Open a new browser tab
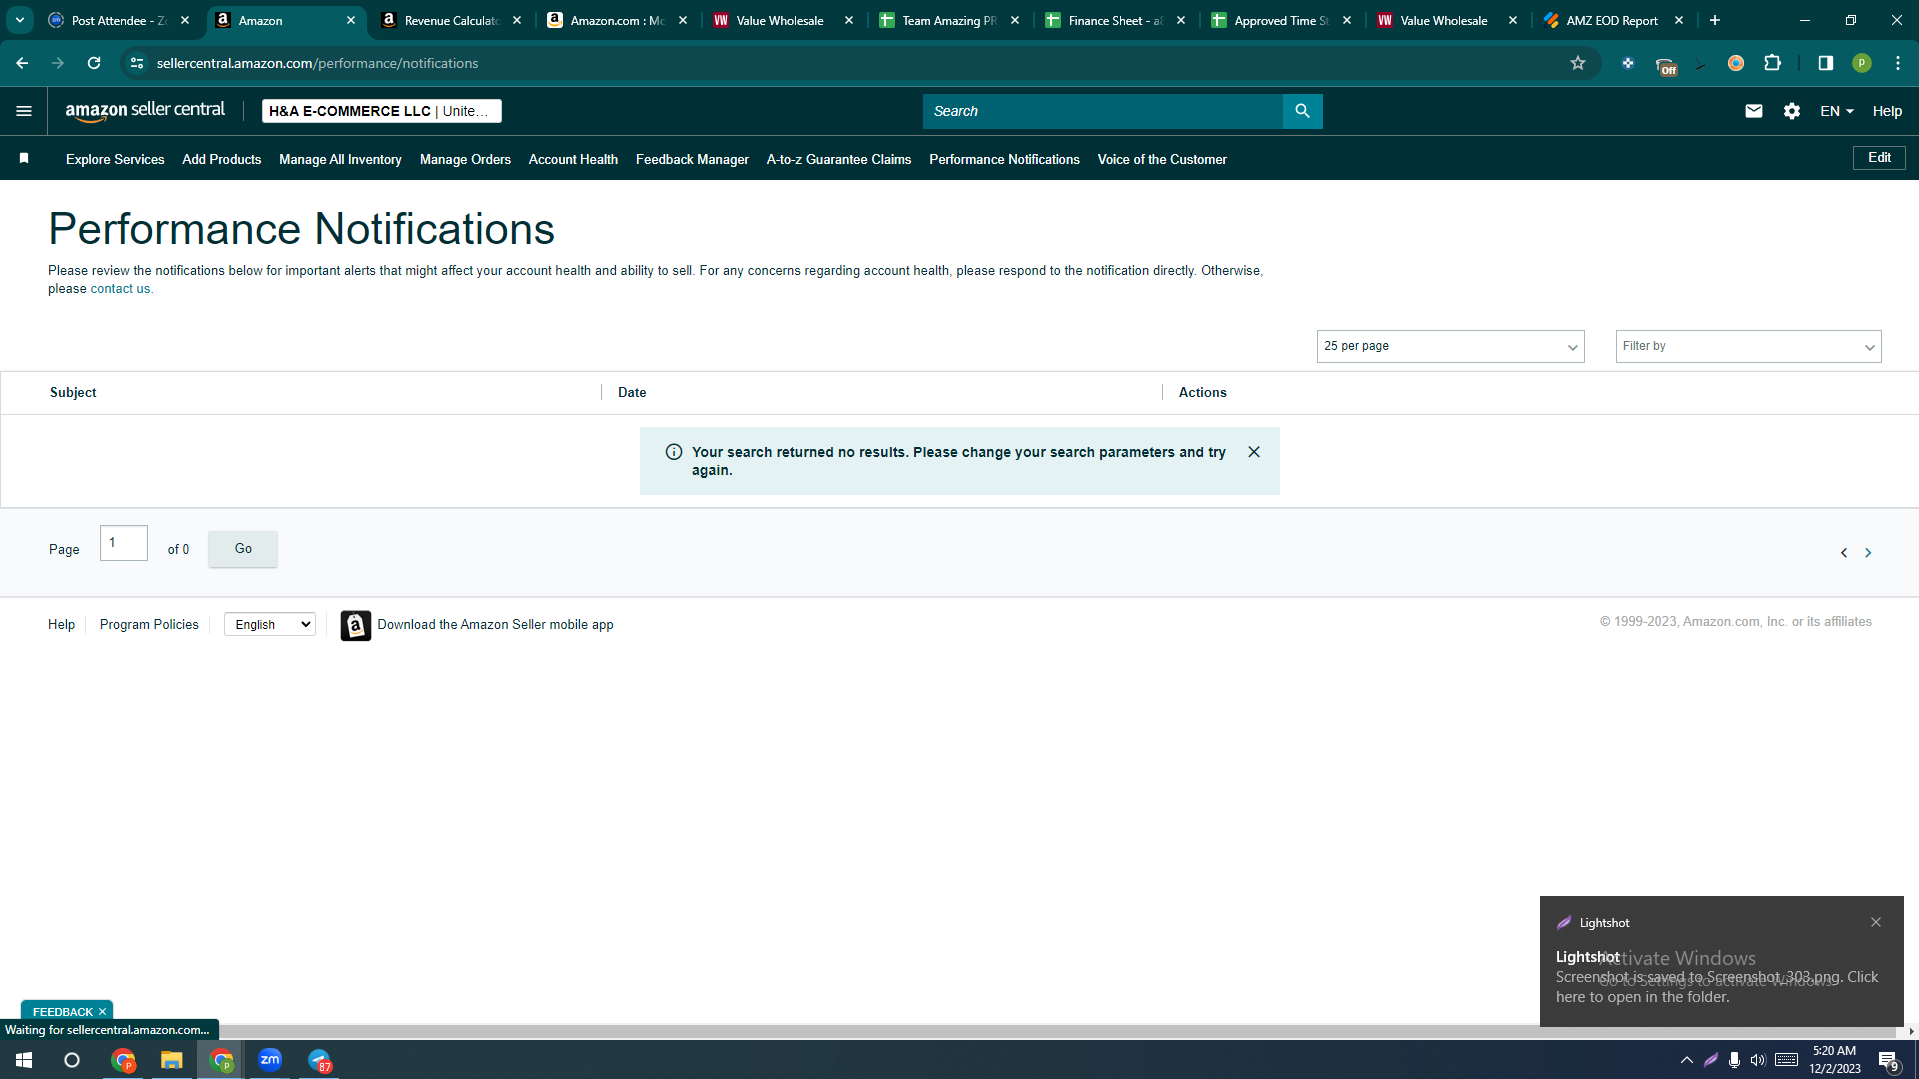 (x=1714, y=20)
